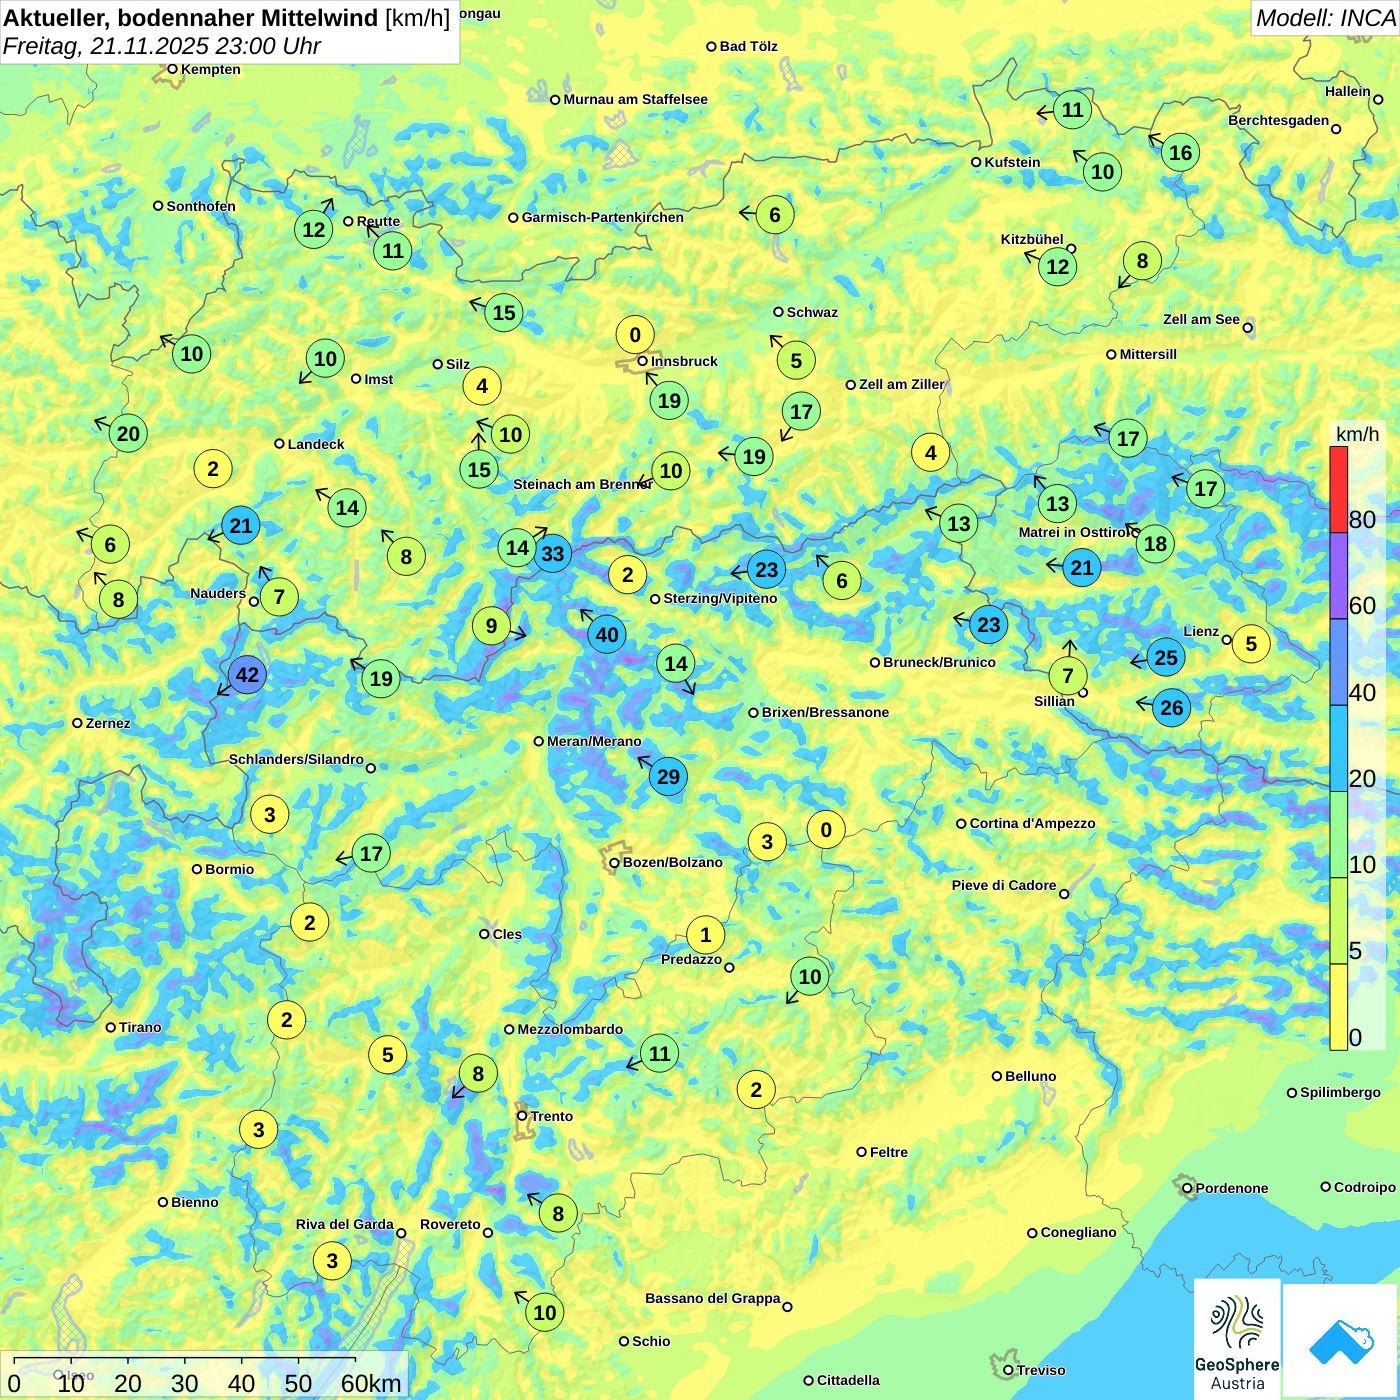Click the Meran/Merano city label

pos(594,741)
